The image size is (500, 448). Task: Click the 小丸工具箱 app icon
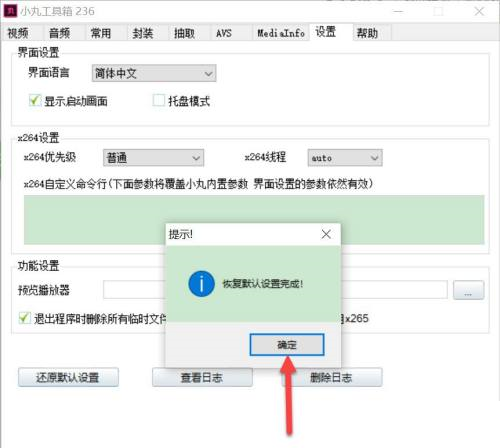10,11
